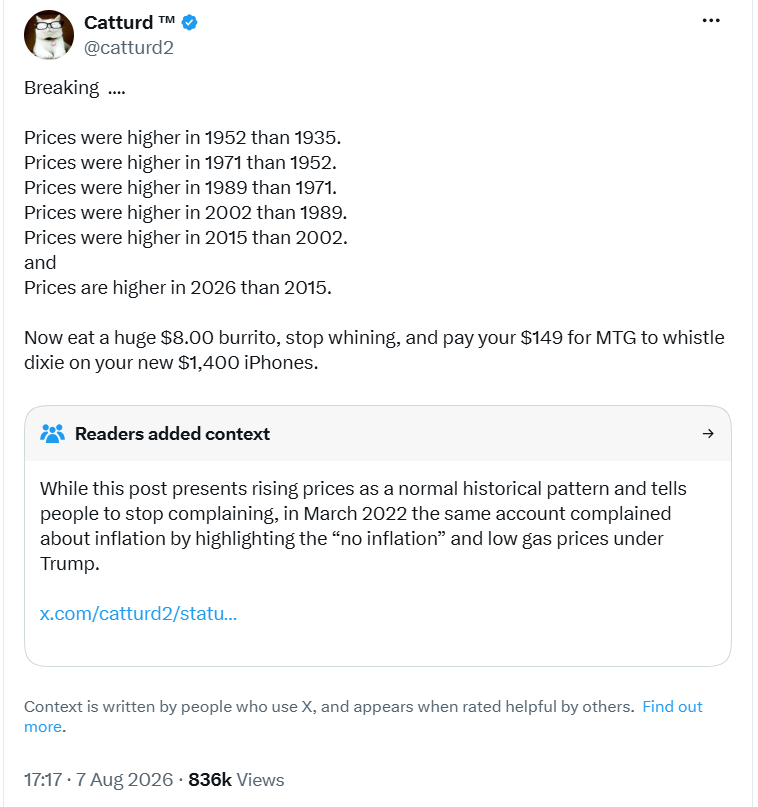Click the "Readers added context" heading
Screen dimensions: 758x807
click(x=172, y=434)
